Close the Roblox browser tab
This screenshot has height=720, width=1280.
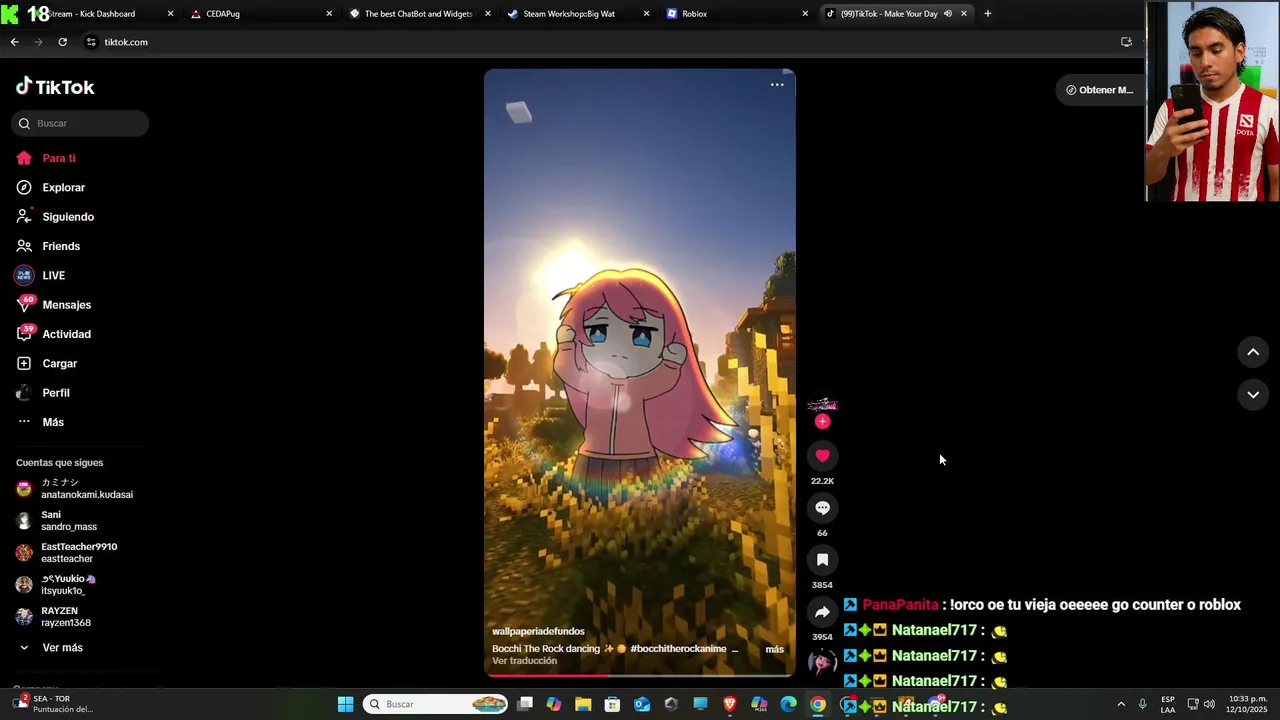point(805,14)
